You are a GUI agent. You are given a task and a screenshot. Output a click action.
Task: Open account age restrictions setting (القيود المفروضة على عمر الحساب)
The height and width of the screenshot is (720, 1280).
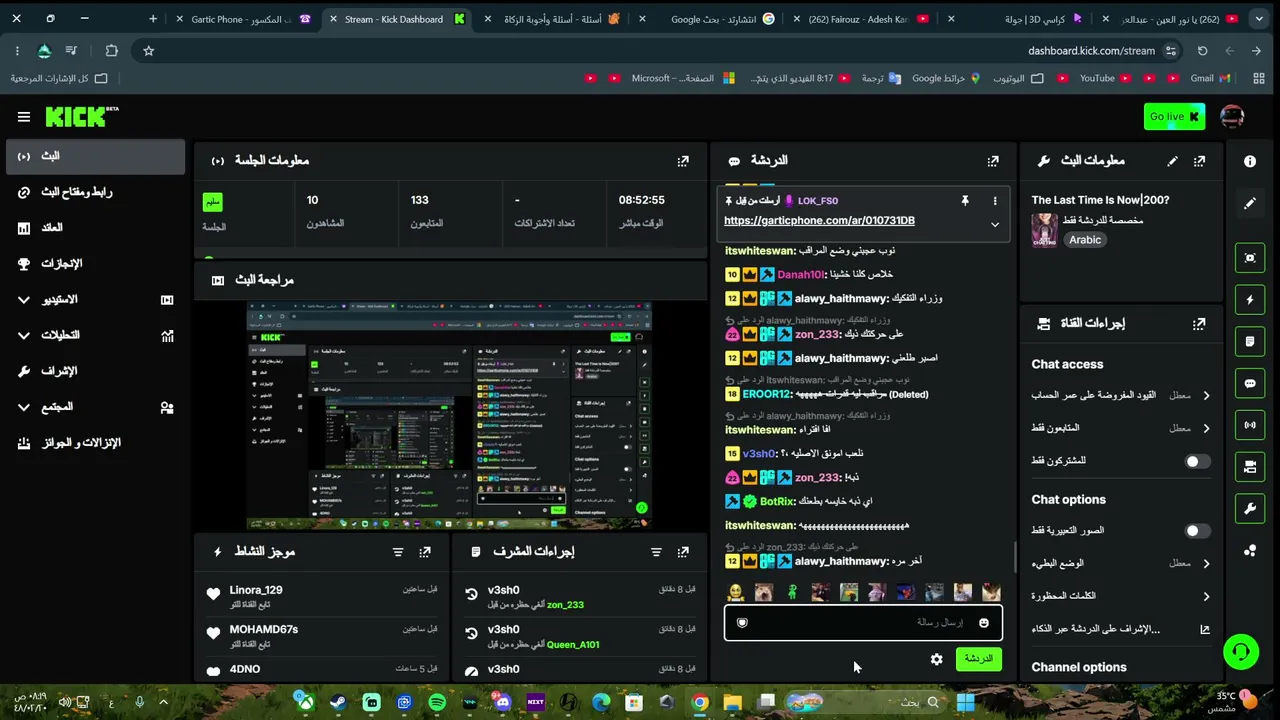click(x=1121, y=396)
